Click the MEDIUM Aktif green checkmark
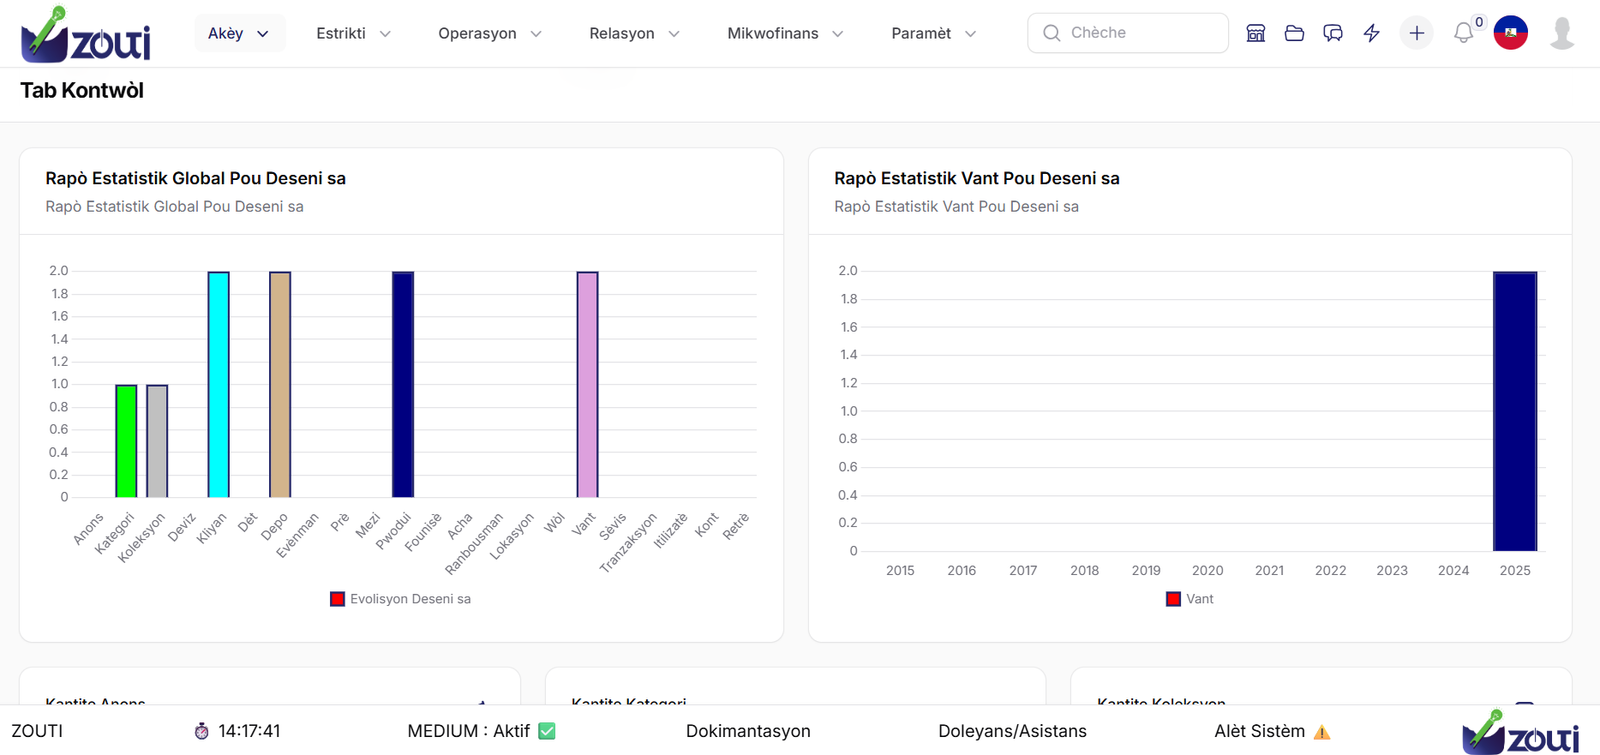 tap(547, 731)
